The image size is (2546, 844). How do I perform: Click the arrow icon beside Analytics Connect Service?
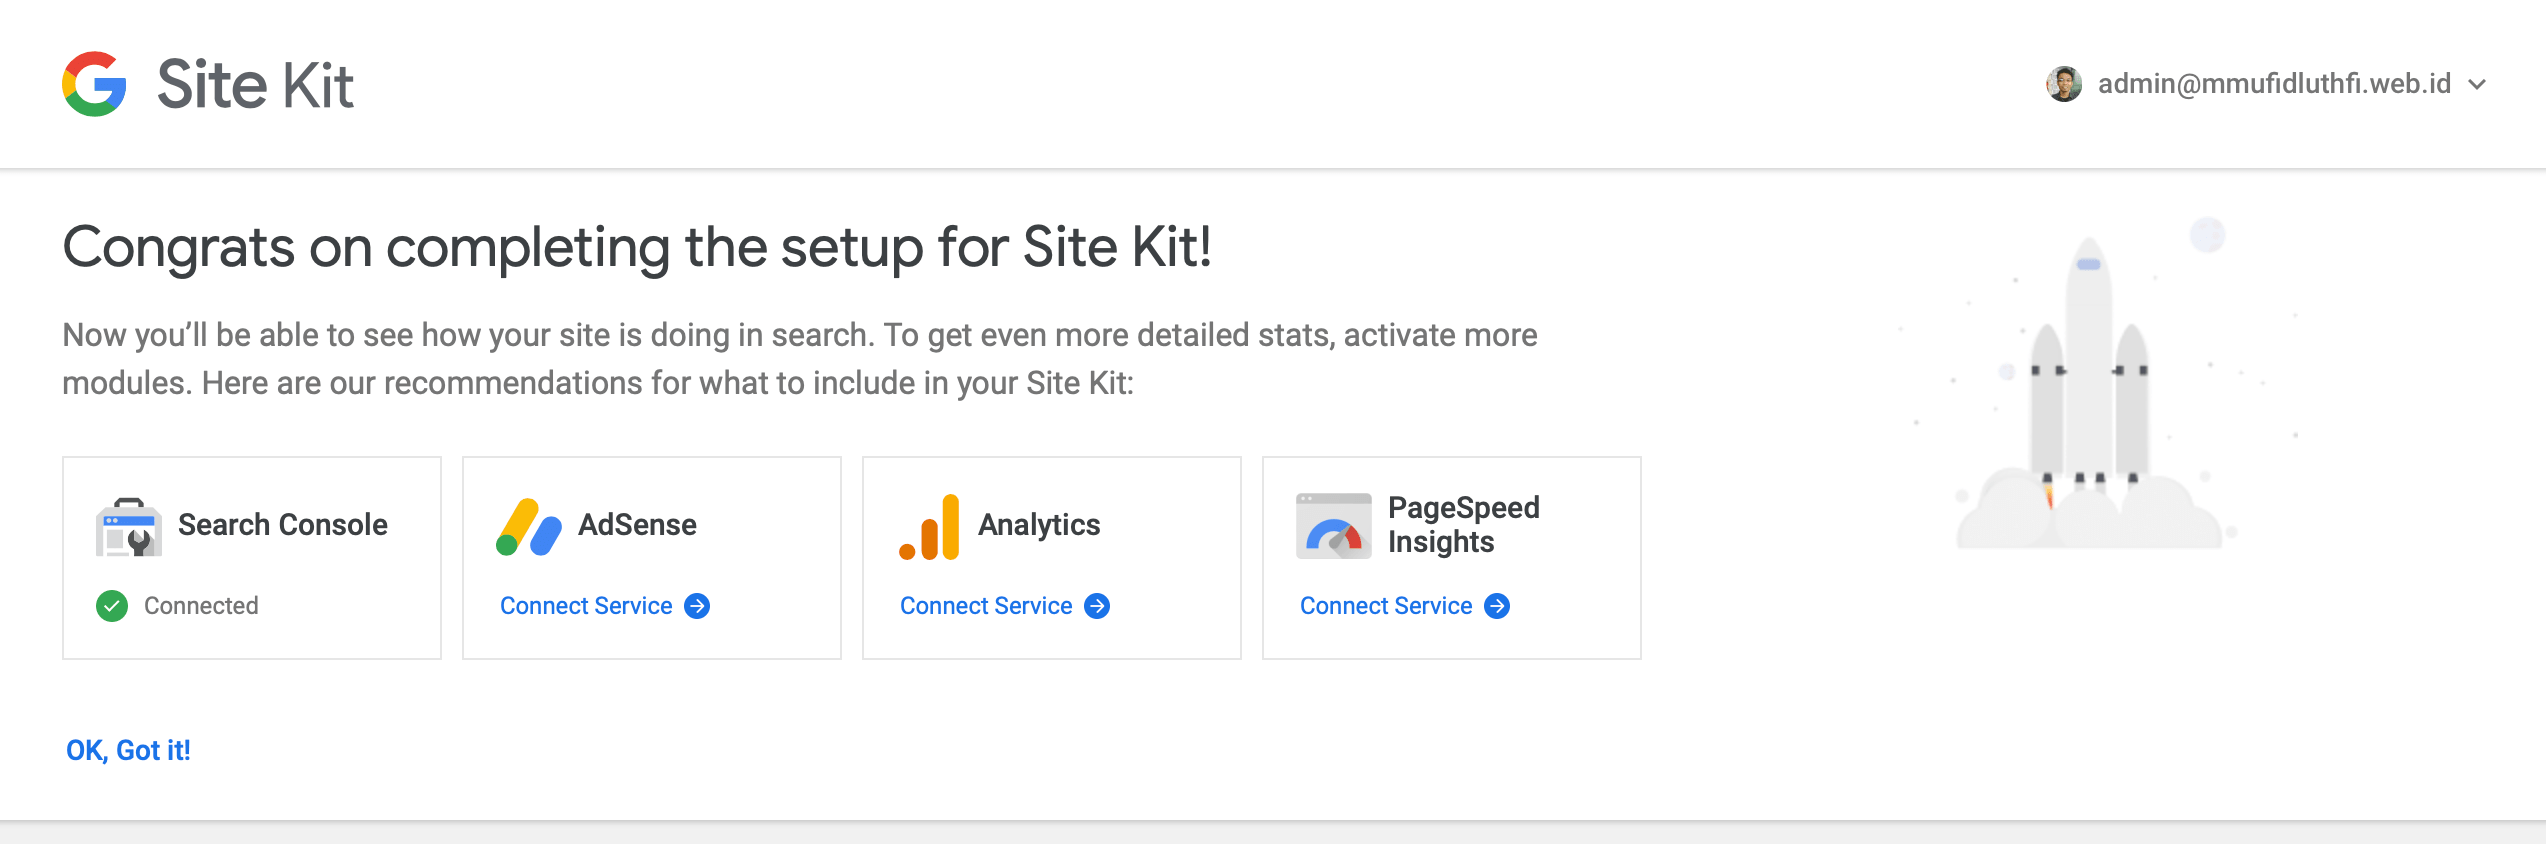pyautogui.click(x=1097, y=606)
